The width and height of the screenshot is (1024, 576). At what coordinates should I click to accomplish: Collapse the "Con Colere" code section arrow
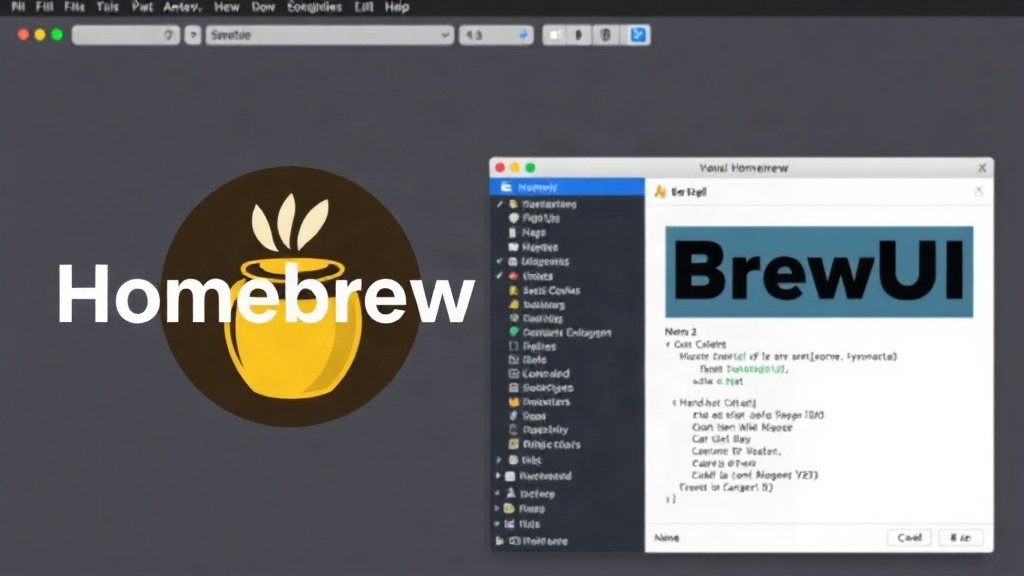point(668,344)
